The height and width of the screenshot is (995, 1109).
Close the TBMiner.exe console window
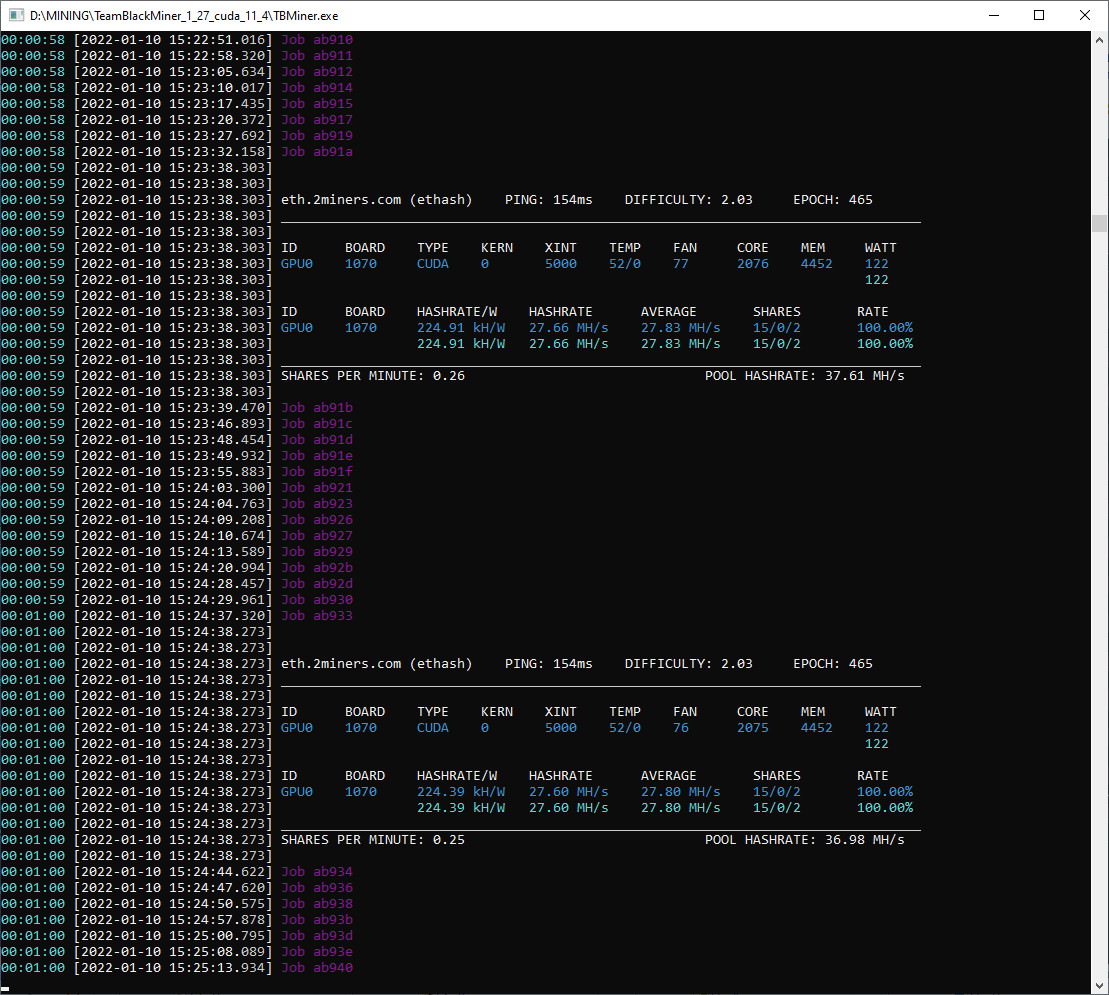pyautogui.click(x=1085, y=16)
